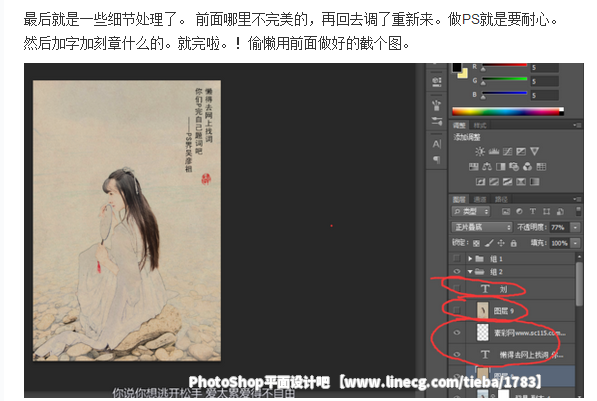Add a Photo Filter adjustment layer
Image resolution: width=597 pixels, height=401 pixels.
(514, 166)
